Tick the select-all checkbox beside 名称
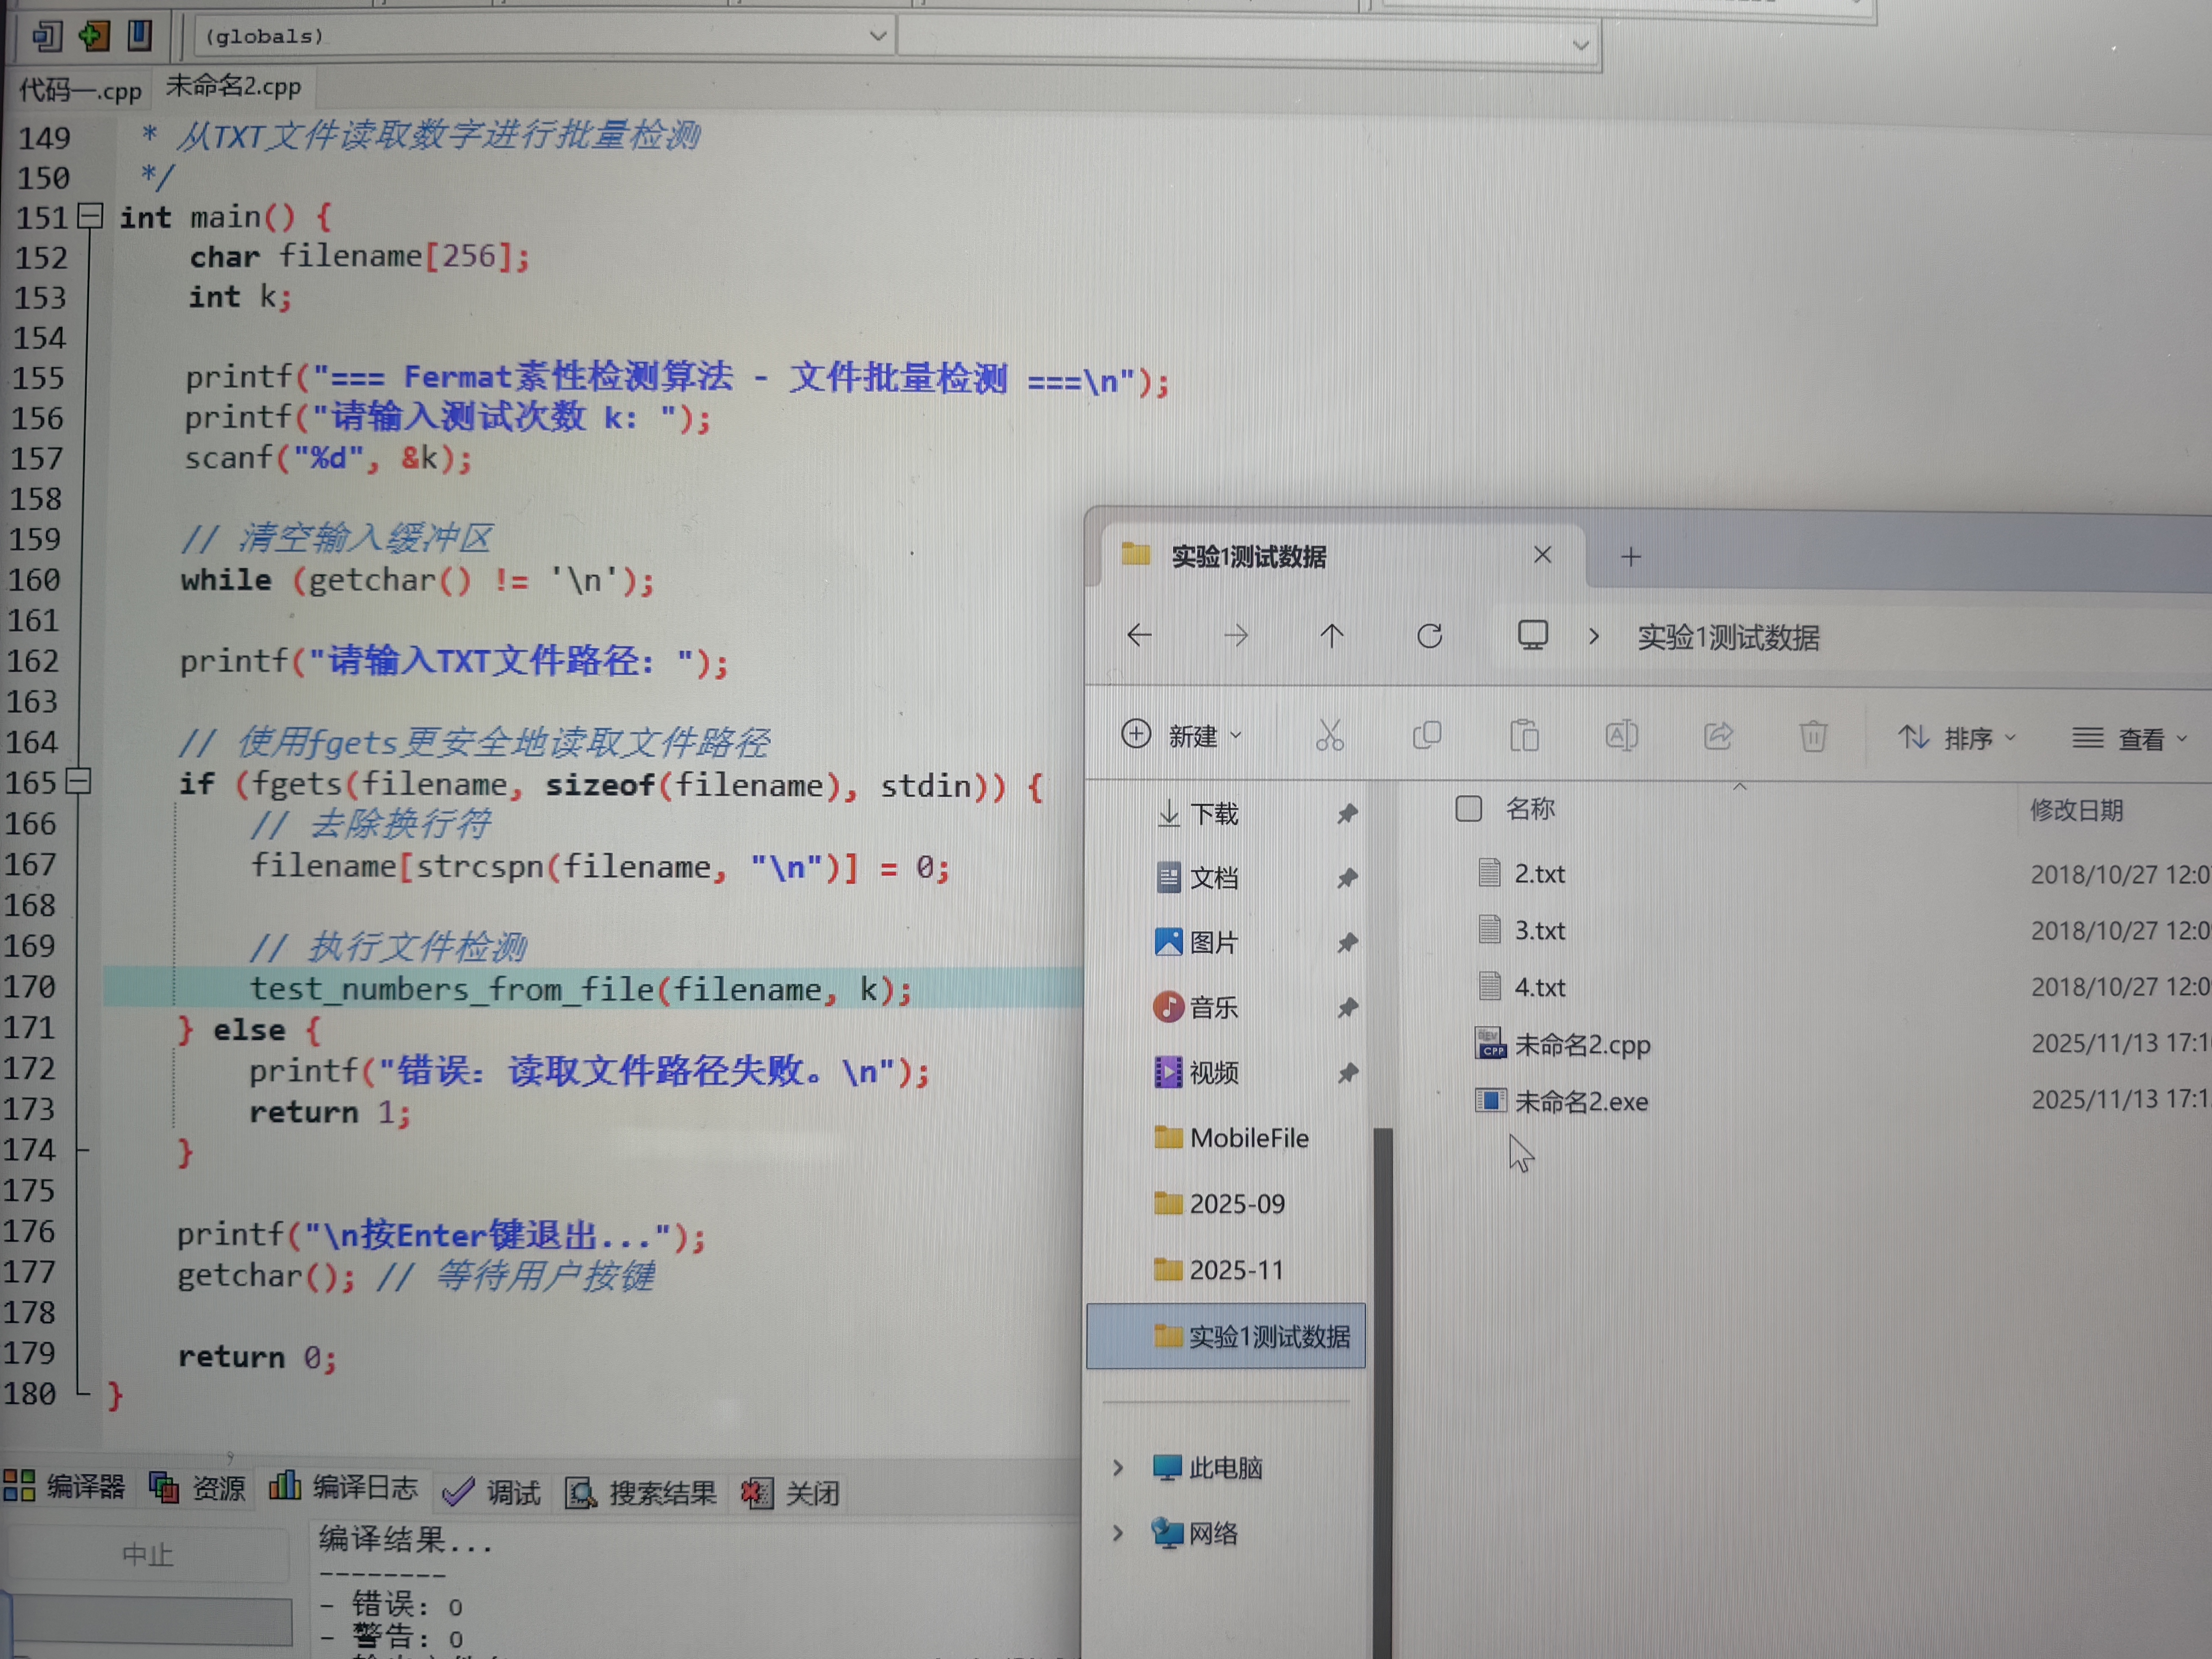Image resolution: width=2212 pixels, height=1659 pixels. tap(1468, 808)
